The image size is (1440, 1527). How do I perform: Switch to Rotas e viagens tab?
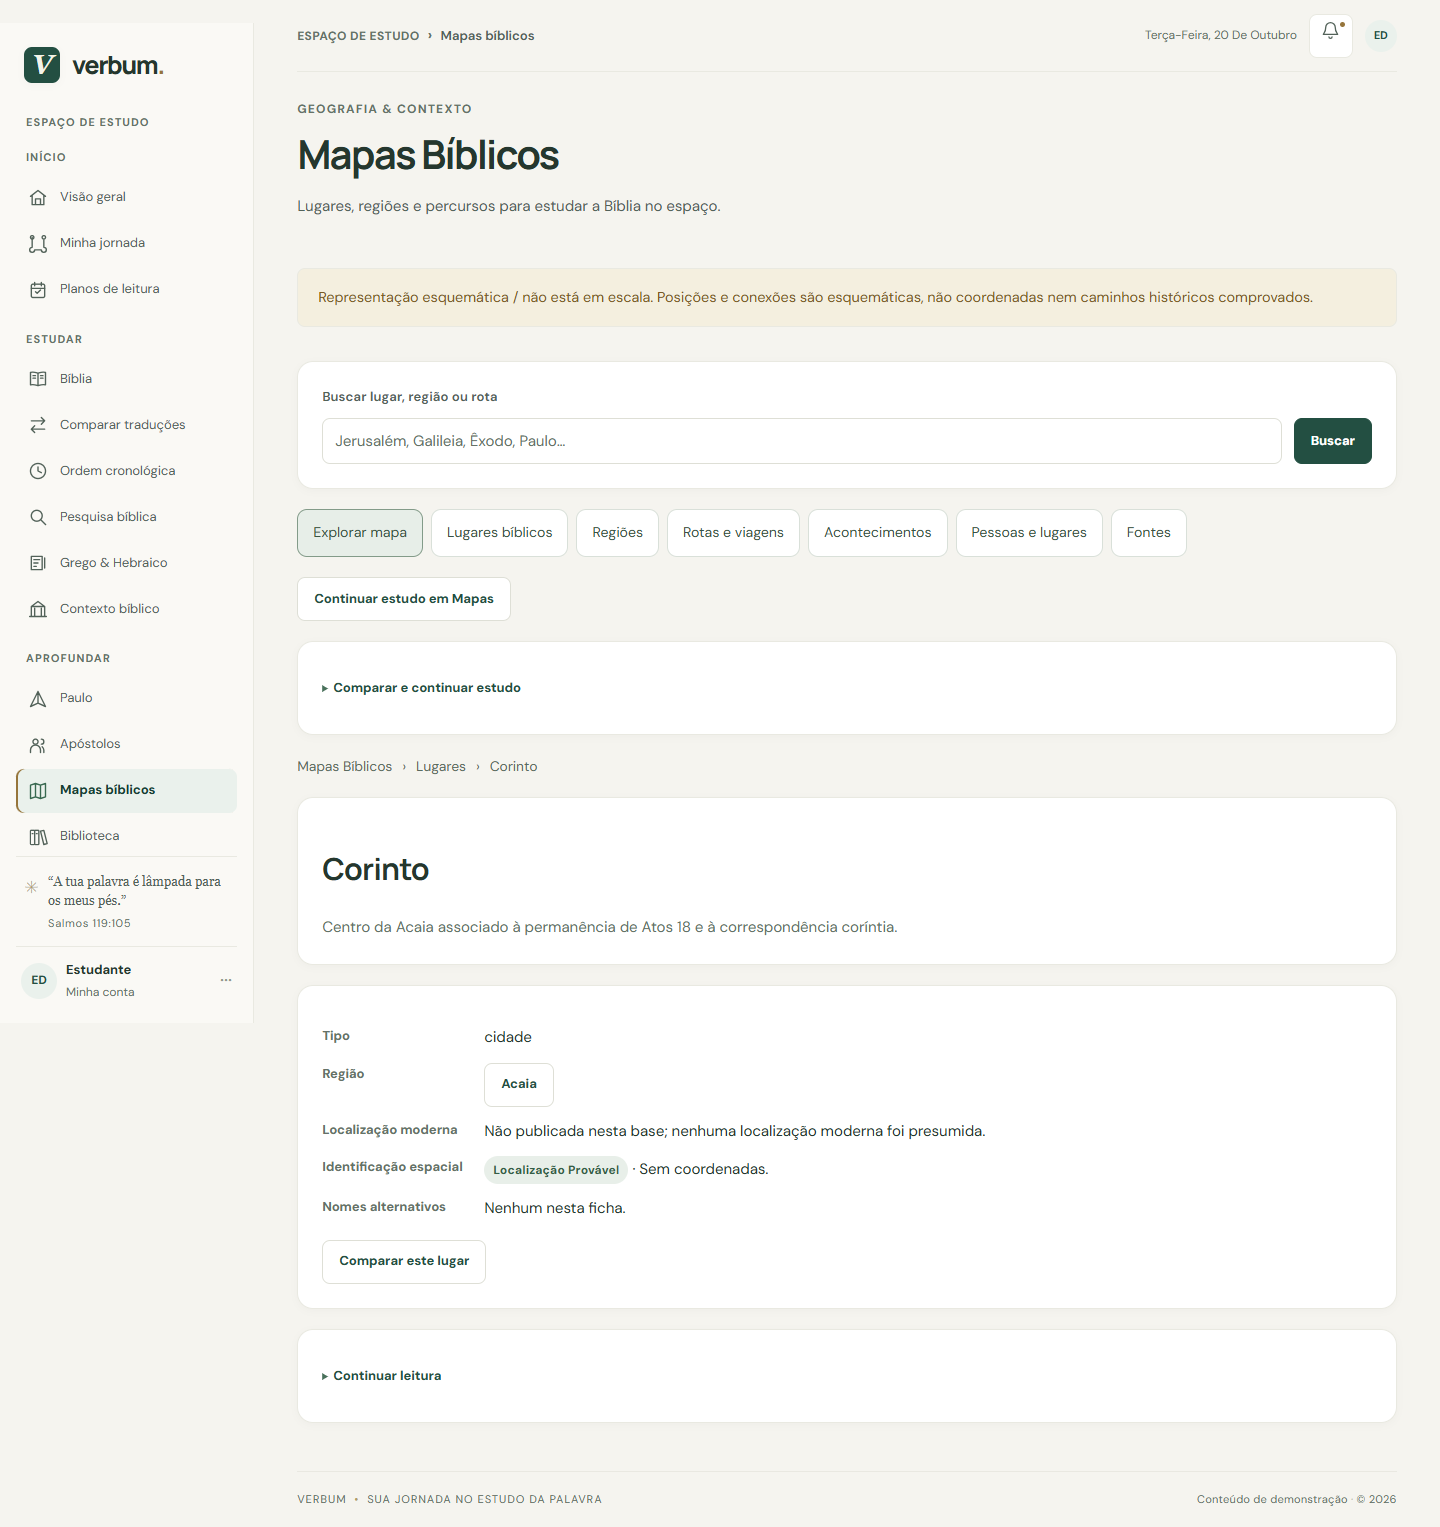point(733,533)
